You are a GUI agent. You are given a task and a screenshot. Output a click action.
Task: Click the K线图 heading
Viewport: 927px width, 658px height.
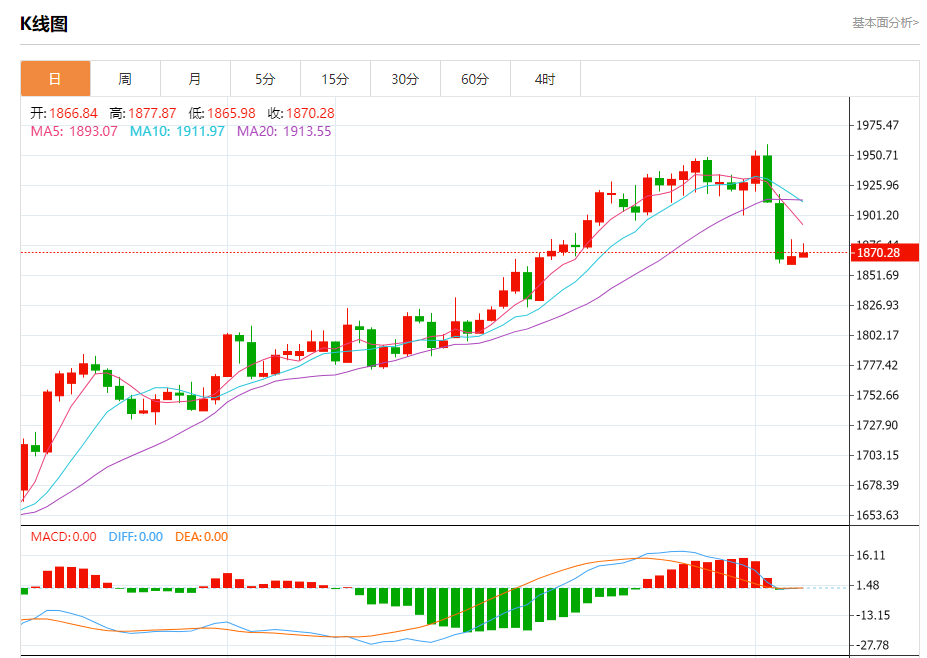pyautogui.click(x=44, y=24)
